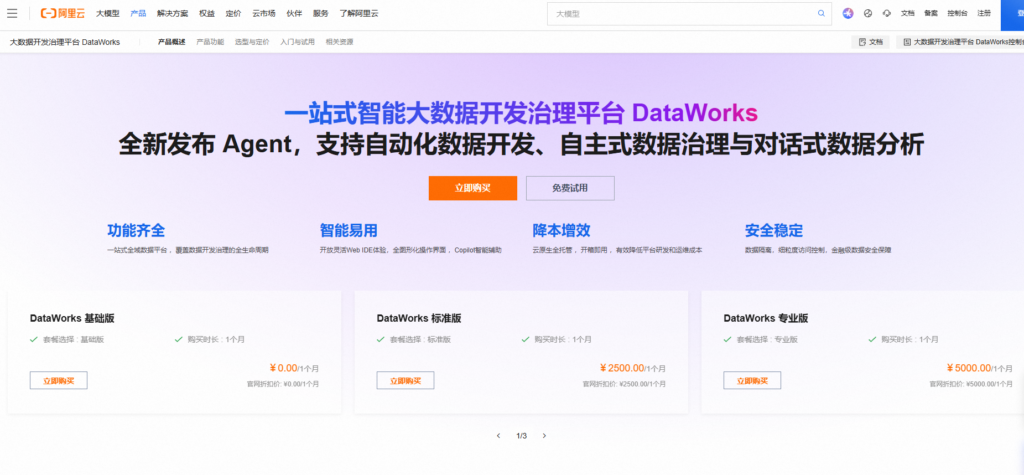Image resolution: width=1024 pixels, height=475 pixels.
Task: Click the cloud download icon in header
Action: [x=887, y=13]
